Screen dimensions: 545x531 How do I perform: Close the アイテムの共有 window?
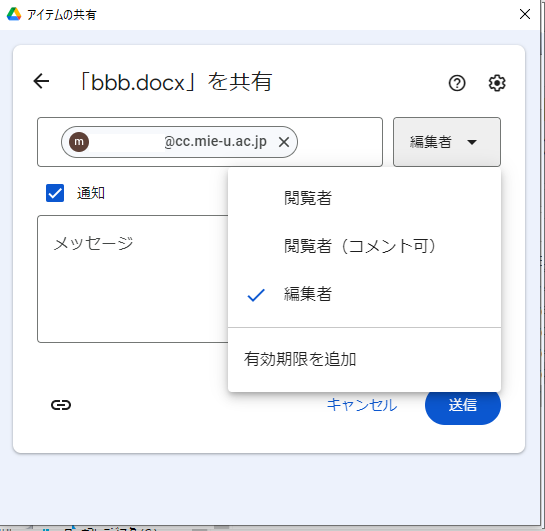coord(524,14)
